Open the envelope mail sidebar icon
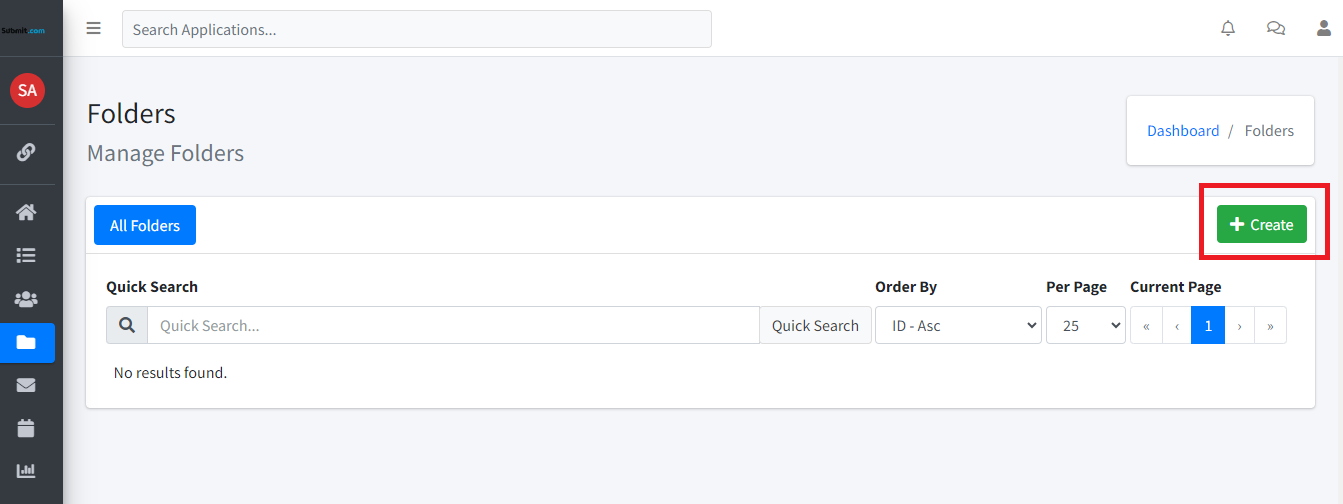This screenshot has width=1343, height=504. coord(27,385)
